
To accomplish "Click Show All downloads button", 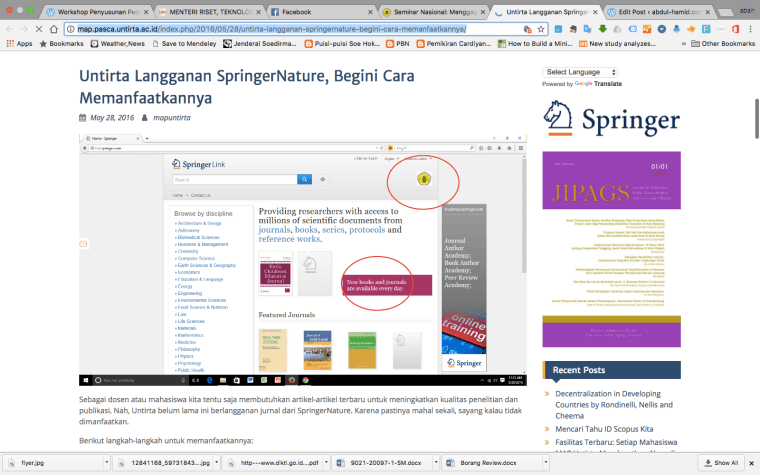I will pos(721,463).
